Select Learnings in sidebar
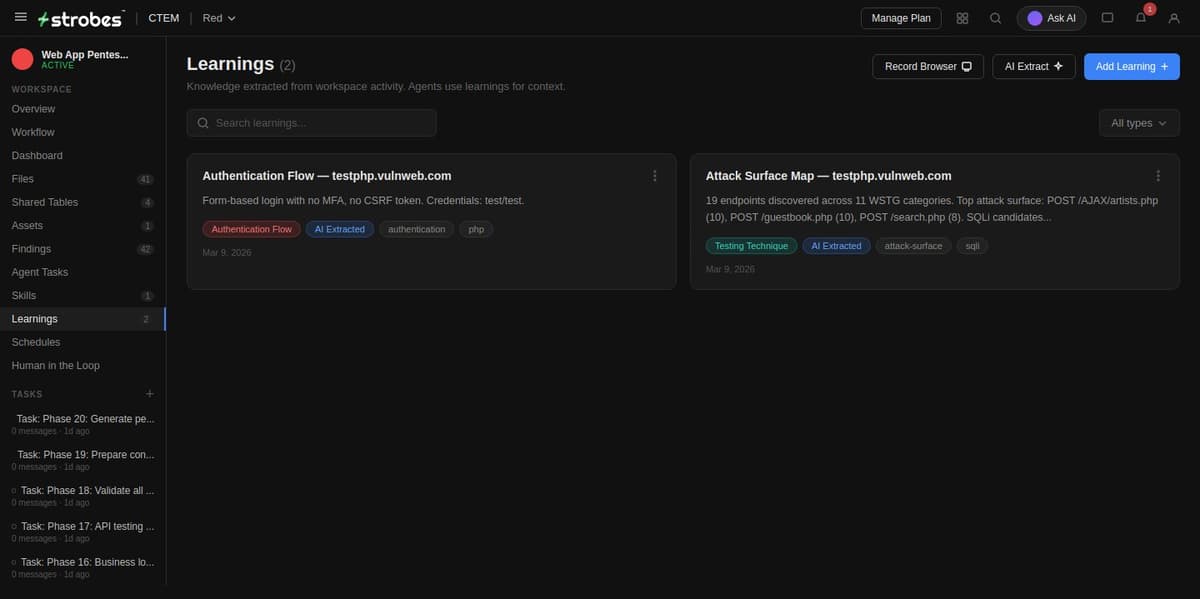The image size is (1200, 599). coord(83,319)
